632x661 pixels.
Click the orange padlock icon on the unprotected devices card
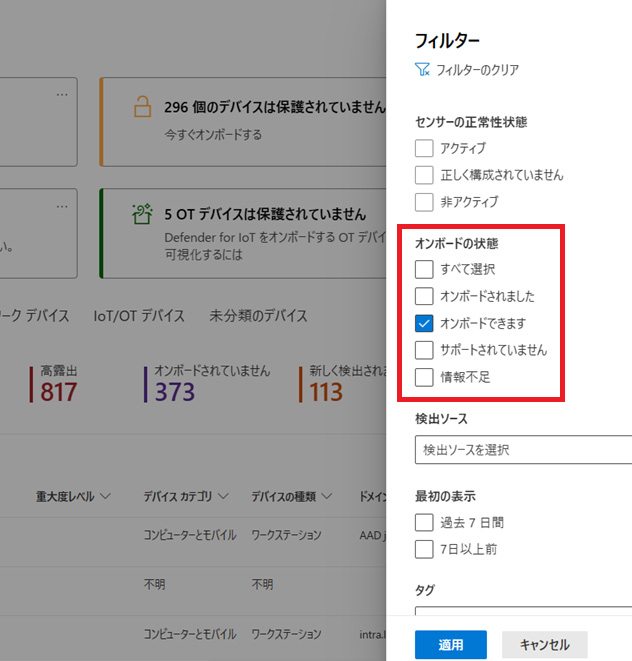point(142,105)
